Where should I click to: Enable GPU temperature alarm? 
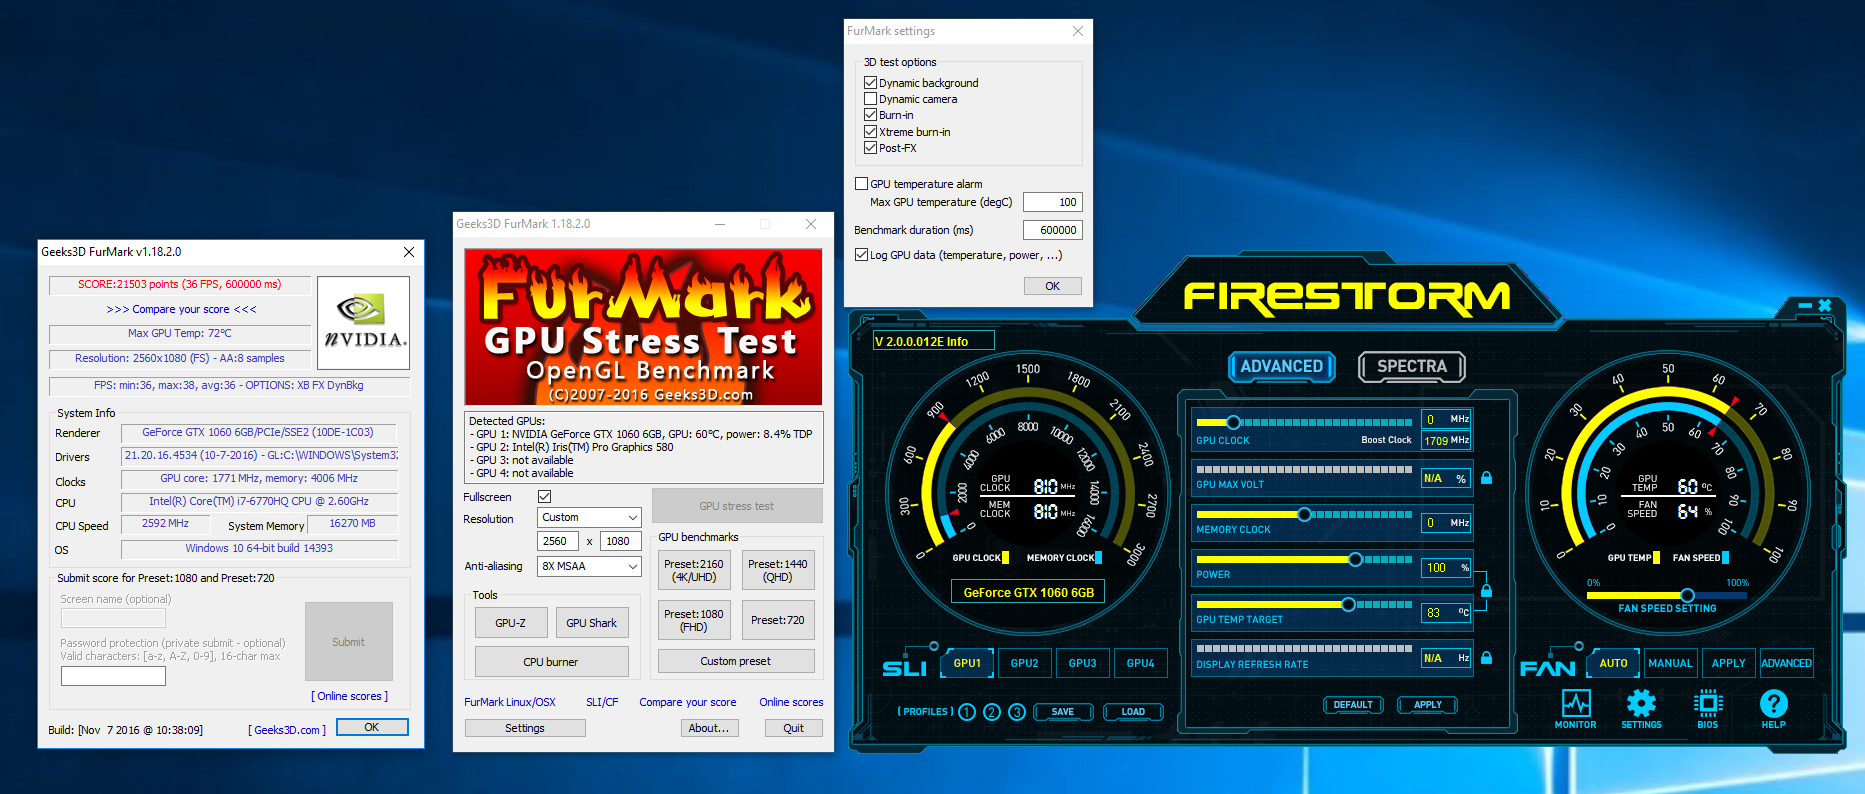pos(862,184)
